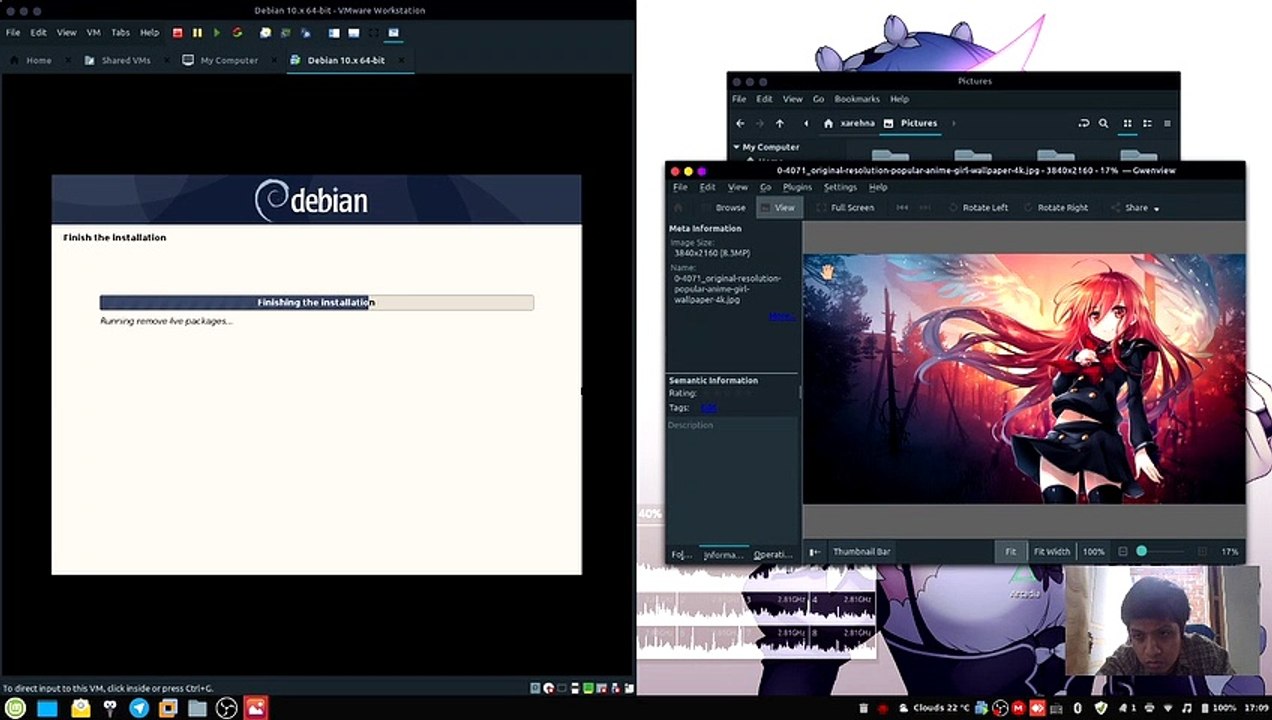Viewport: 1272px width, 720px height.
Task: Click Full Screen in Gwenview toolbar
Action: 844,207
